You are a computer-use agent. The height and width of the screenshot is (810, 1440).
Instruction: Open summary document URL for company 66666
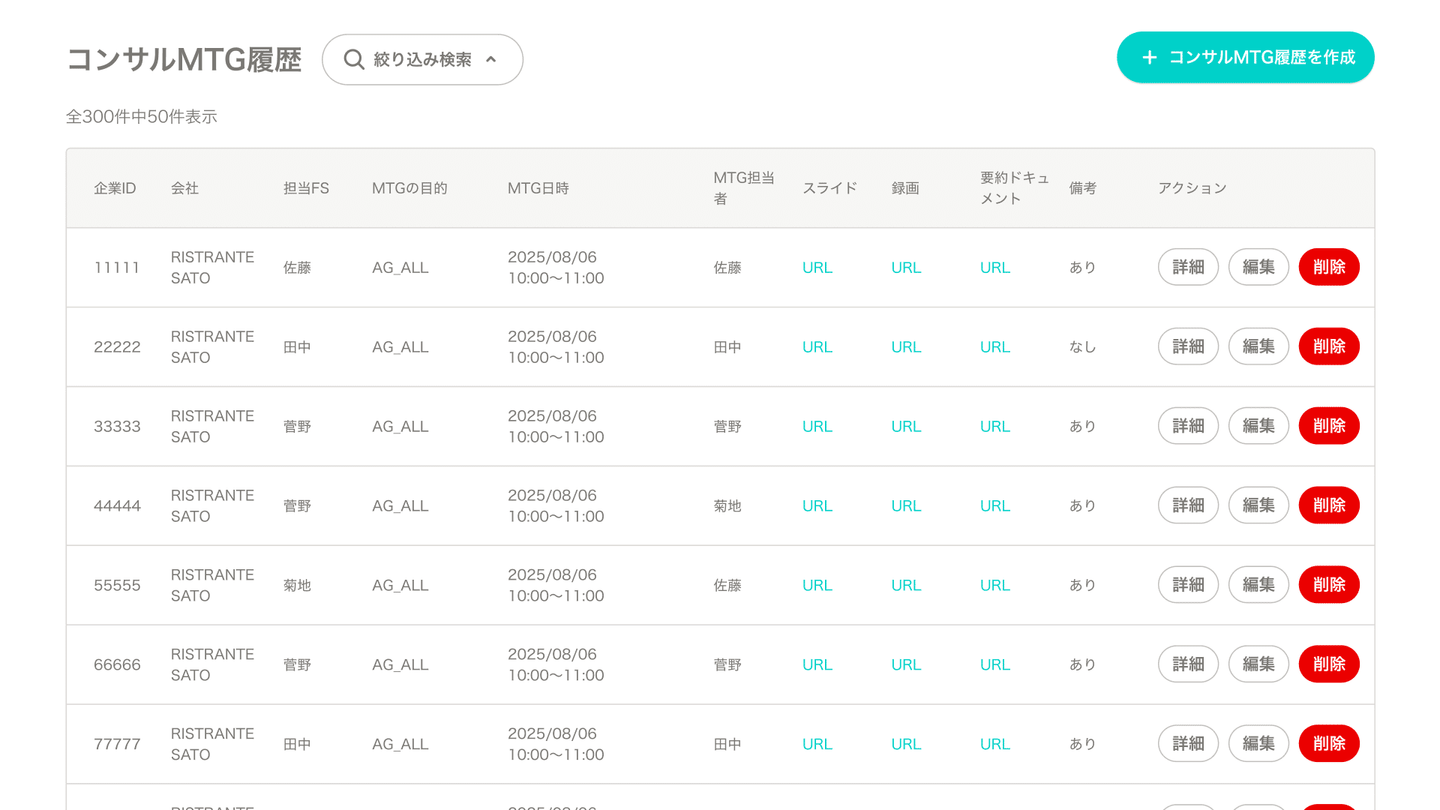point(995,665)
